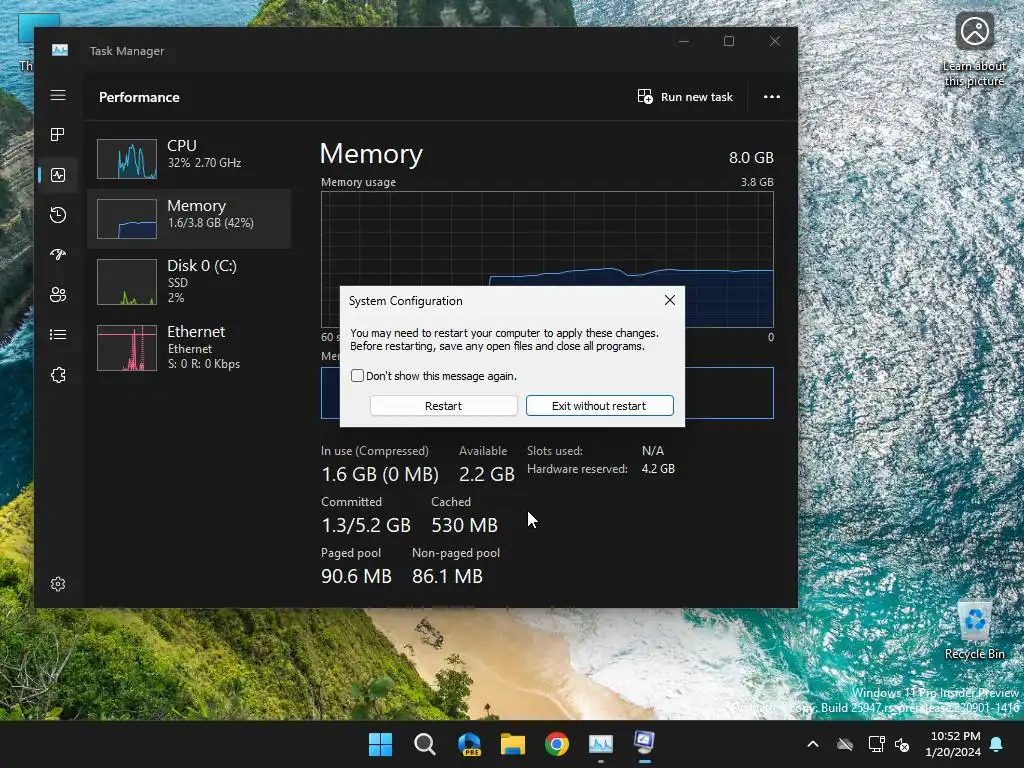This screenshot has width=1024, height=768.
Task: Select the Disk 0 (C:) entry
Action: pos(189,281)
